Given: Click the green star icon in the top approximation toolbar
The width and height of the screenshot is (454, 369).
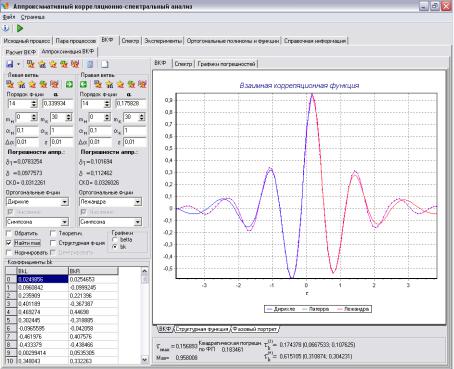Looking at the screenshot, I should point(64,64).
